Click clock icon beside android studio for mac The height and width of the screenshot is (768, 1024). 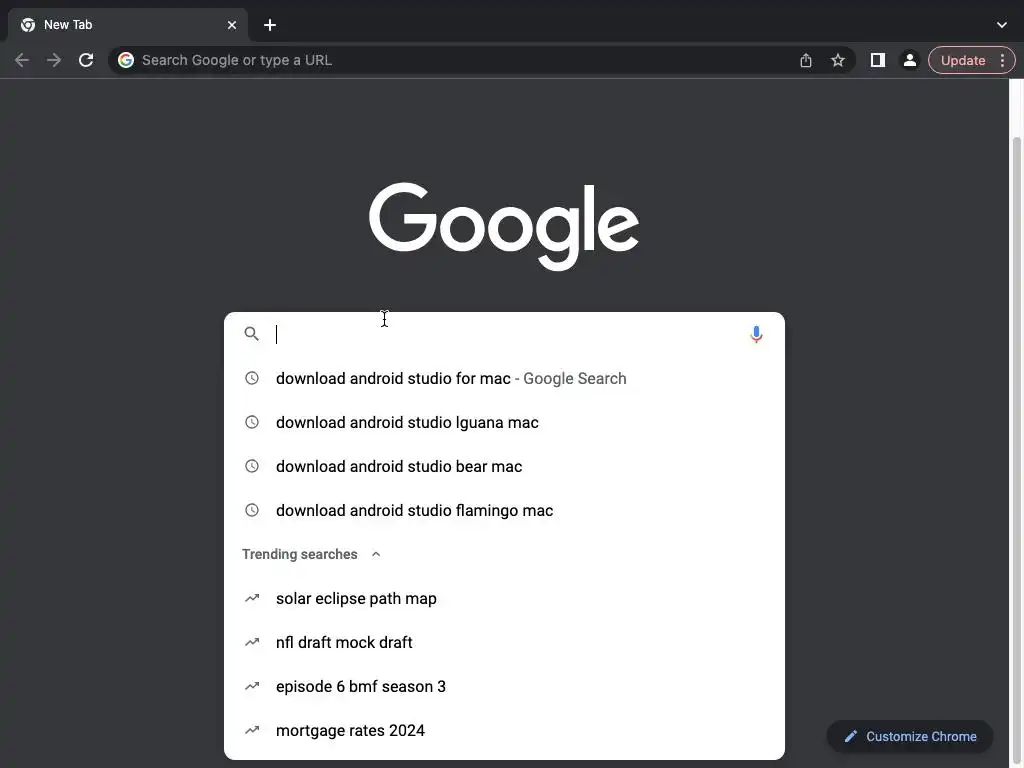click(x=251, y=378)
